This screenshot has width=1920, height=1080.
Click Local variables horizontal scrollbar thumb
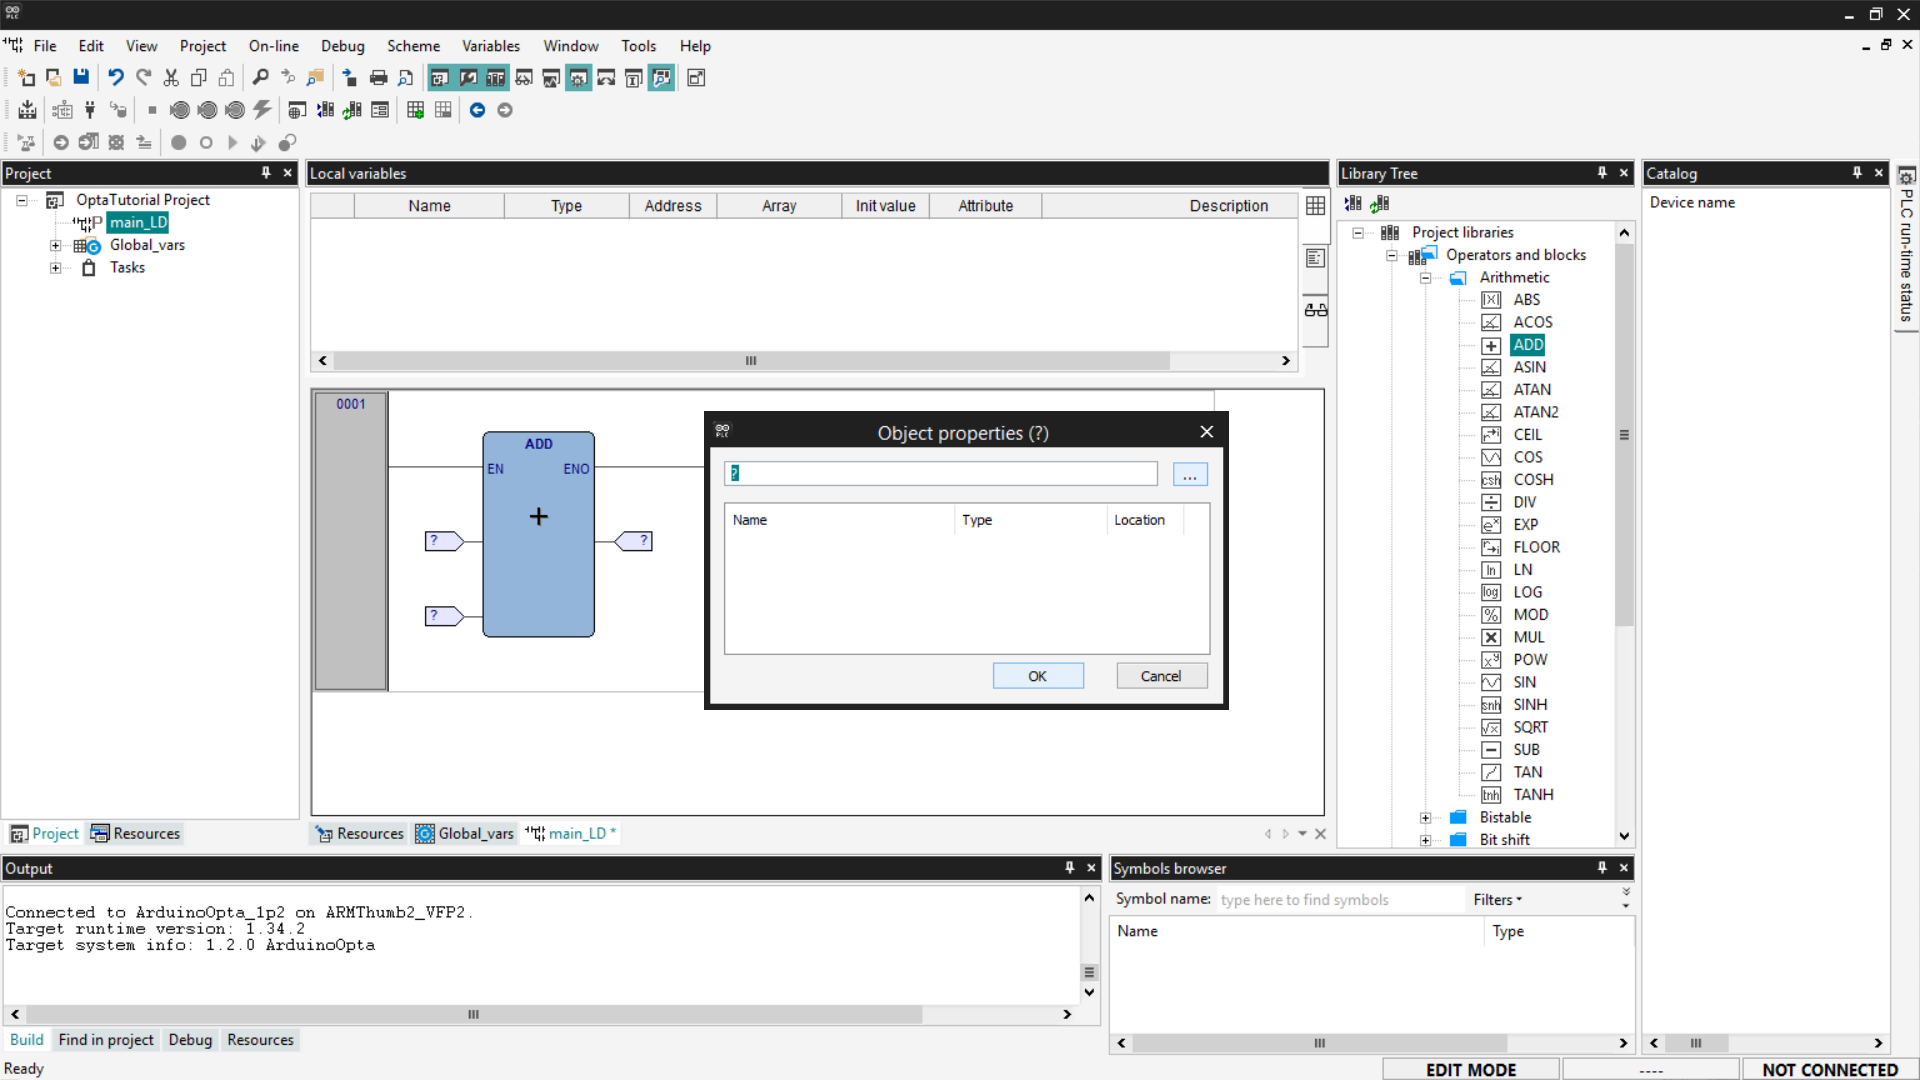tap(750, 361)
